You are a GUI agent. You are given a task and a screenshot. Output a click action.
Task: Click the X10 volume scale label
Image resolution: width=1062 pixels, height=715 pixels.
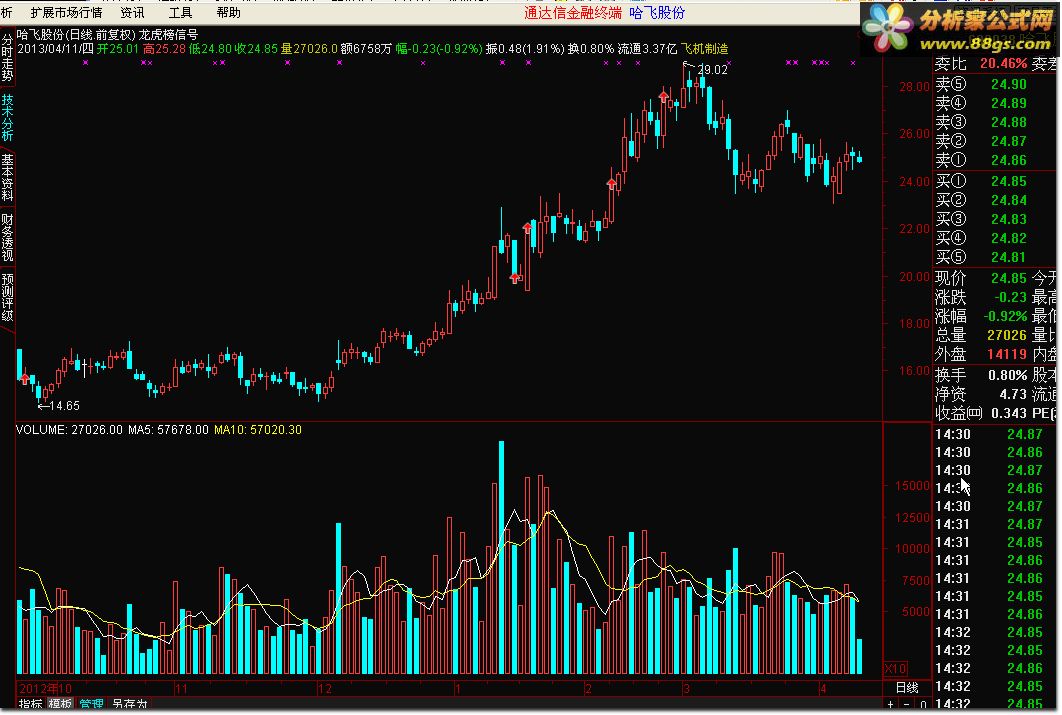coord(895,669)
